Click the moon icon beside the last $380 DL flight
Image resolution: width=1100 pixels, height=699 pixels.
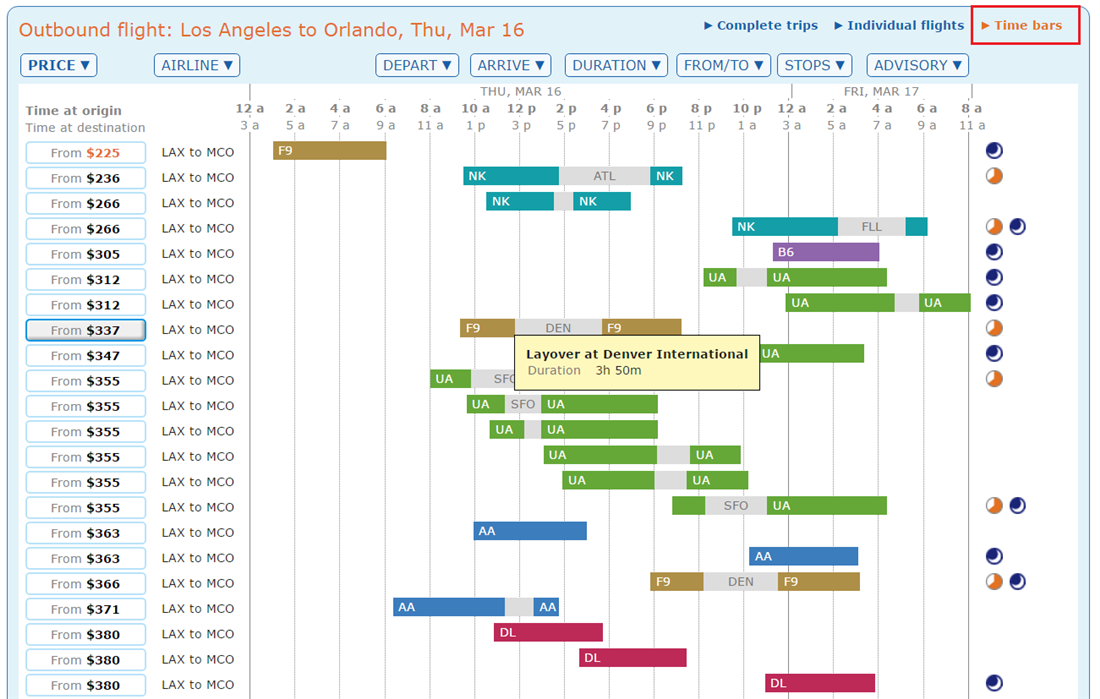tap(995, 683)
